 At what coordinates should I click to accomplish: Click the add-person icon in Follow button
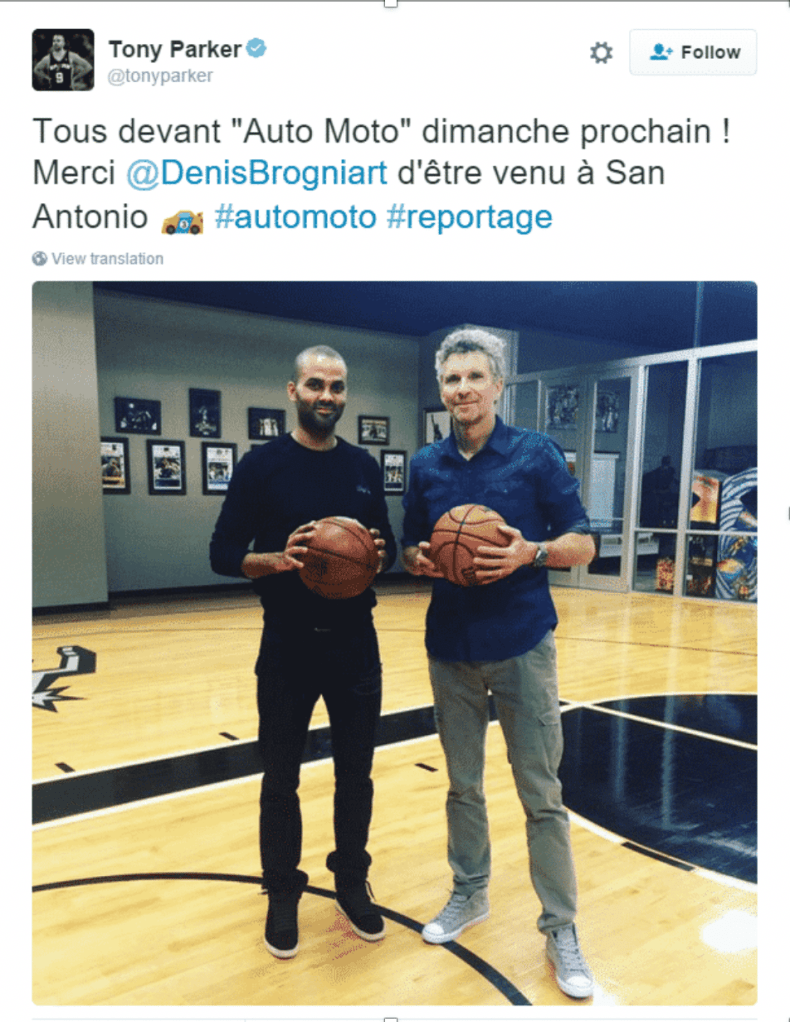(x=660, y=52)
